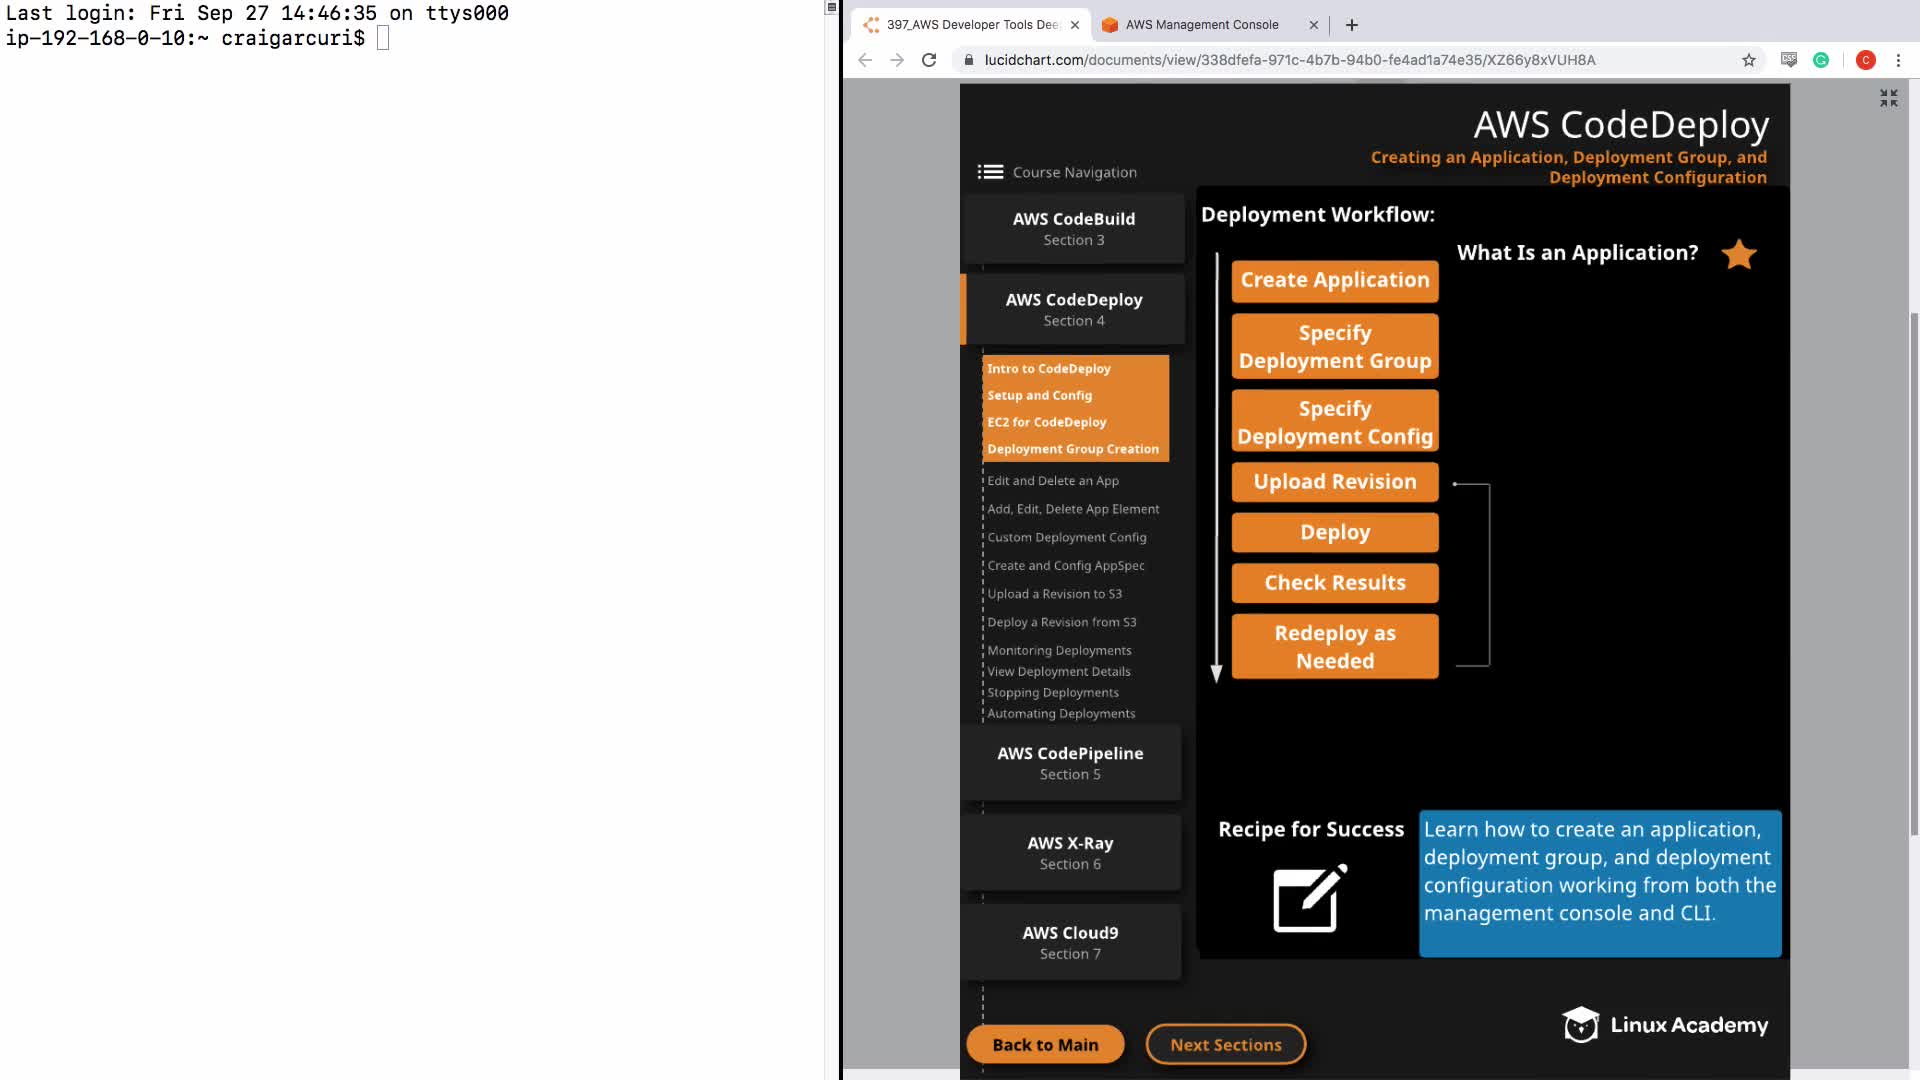Expand the AWS CodePipeline Section 5 panel
The width and height of the screenshot is (1920, 1080).
tap(1070, 763)
